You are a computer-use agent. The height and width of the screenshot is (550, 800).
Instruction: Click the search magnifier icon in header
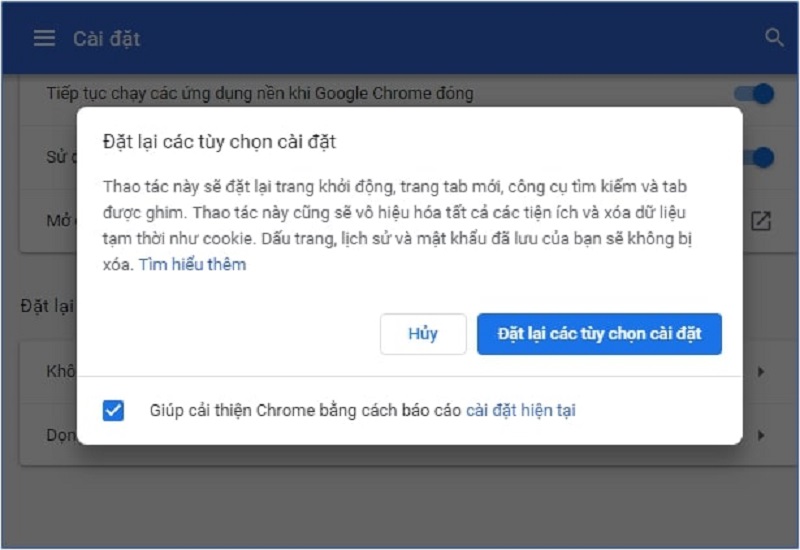773,37
